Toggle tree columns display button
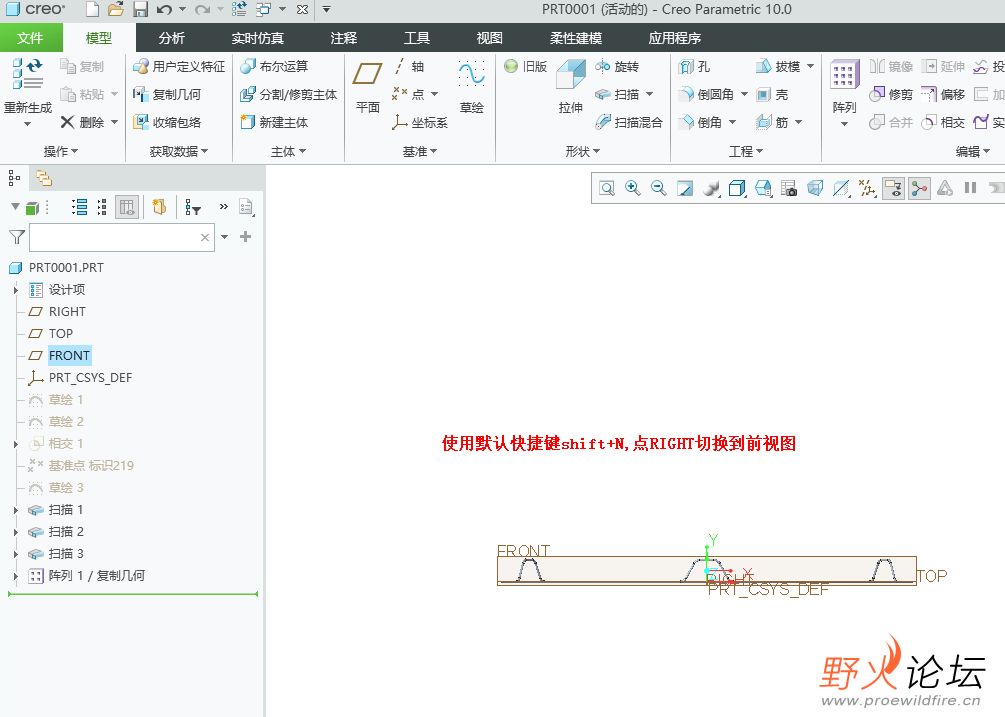 click(127, 207)
